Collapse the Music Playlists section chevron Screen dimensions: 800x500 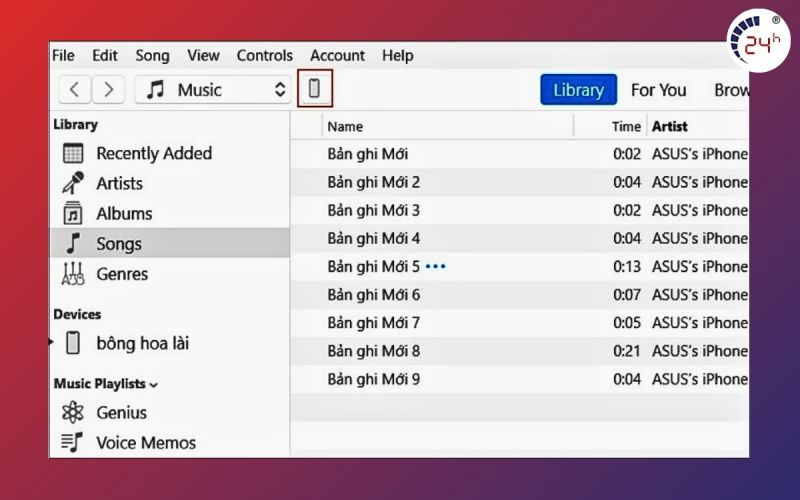pyautogui.click(x=154, y=385)
